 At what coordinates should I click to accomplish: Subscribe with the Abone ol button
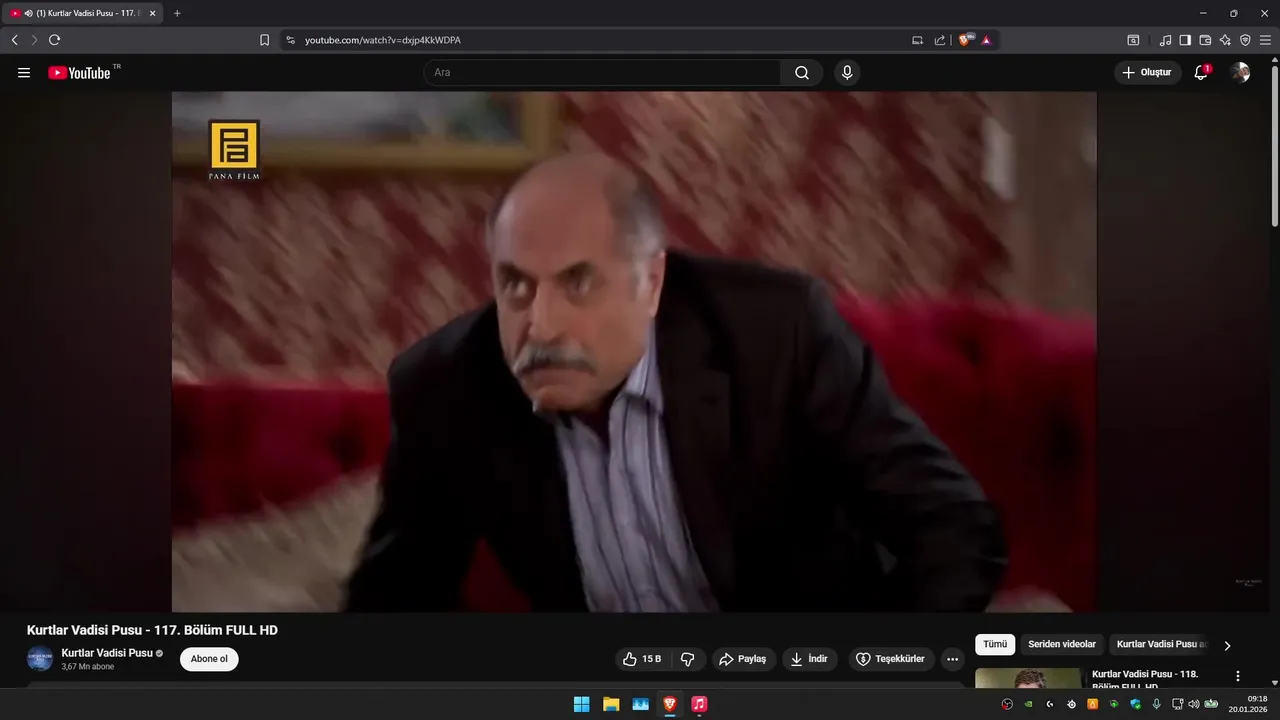click(x=209, y=659)
